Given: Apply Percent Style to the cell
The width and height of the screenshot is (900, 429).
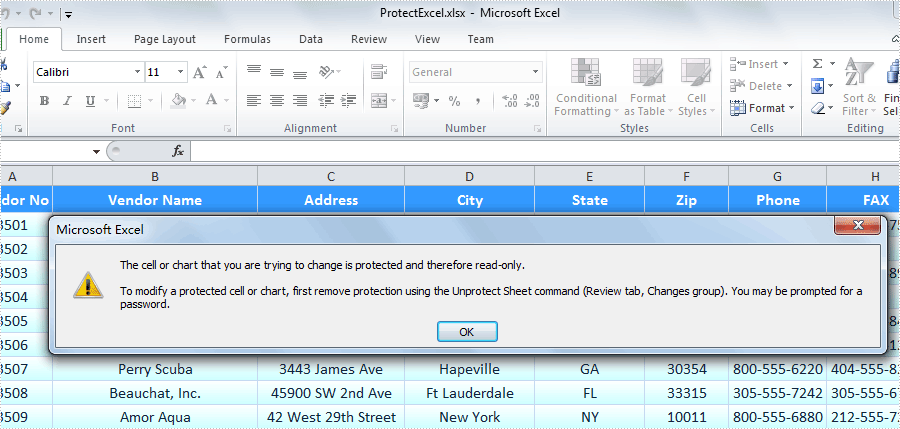Looking at the screenshot, I should pyautogui.click(x=454, y=102).
